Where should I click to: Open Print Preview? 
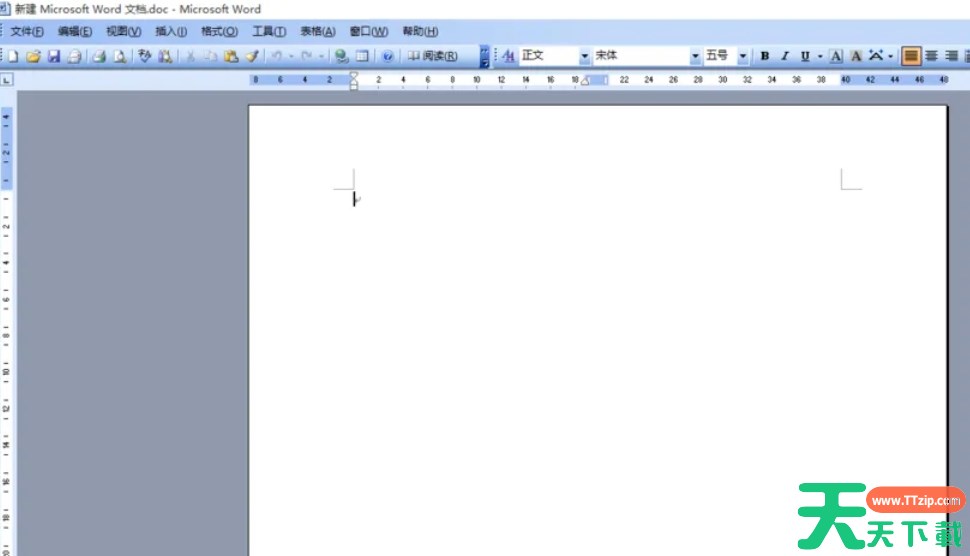120,56
